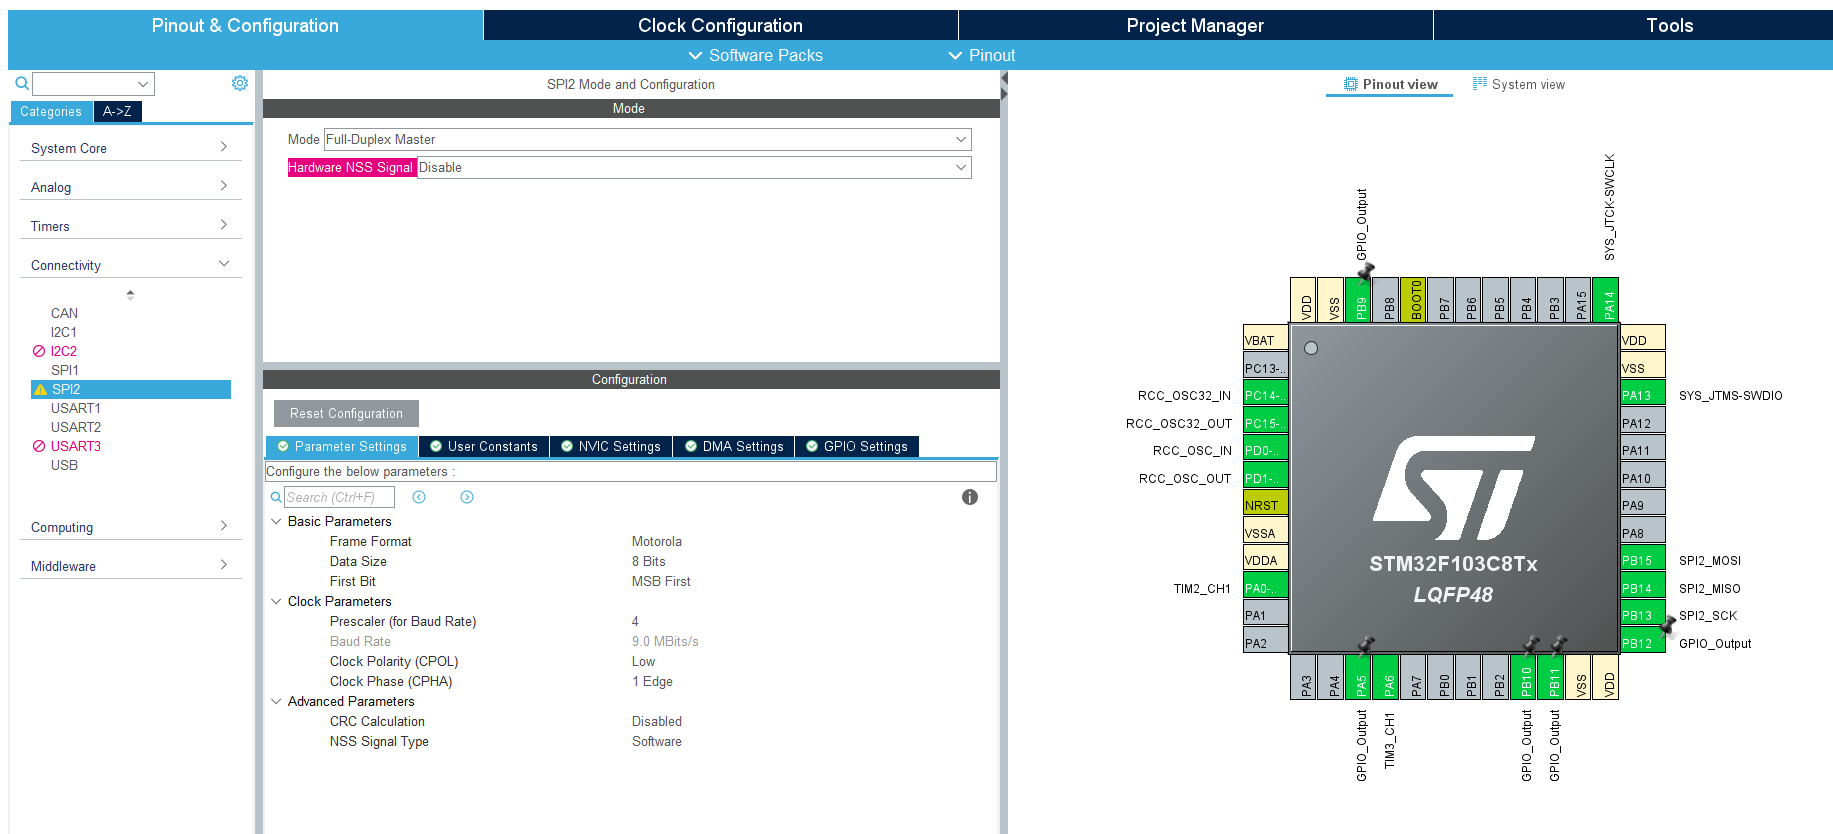Select the PA6 TIM3_CH1 pin
1833x834 pixels.
tap(1386, 677)
